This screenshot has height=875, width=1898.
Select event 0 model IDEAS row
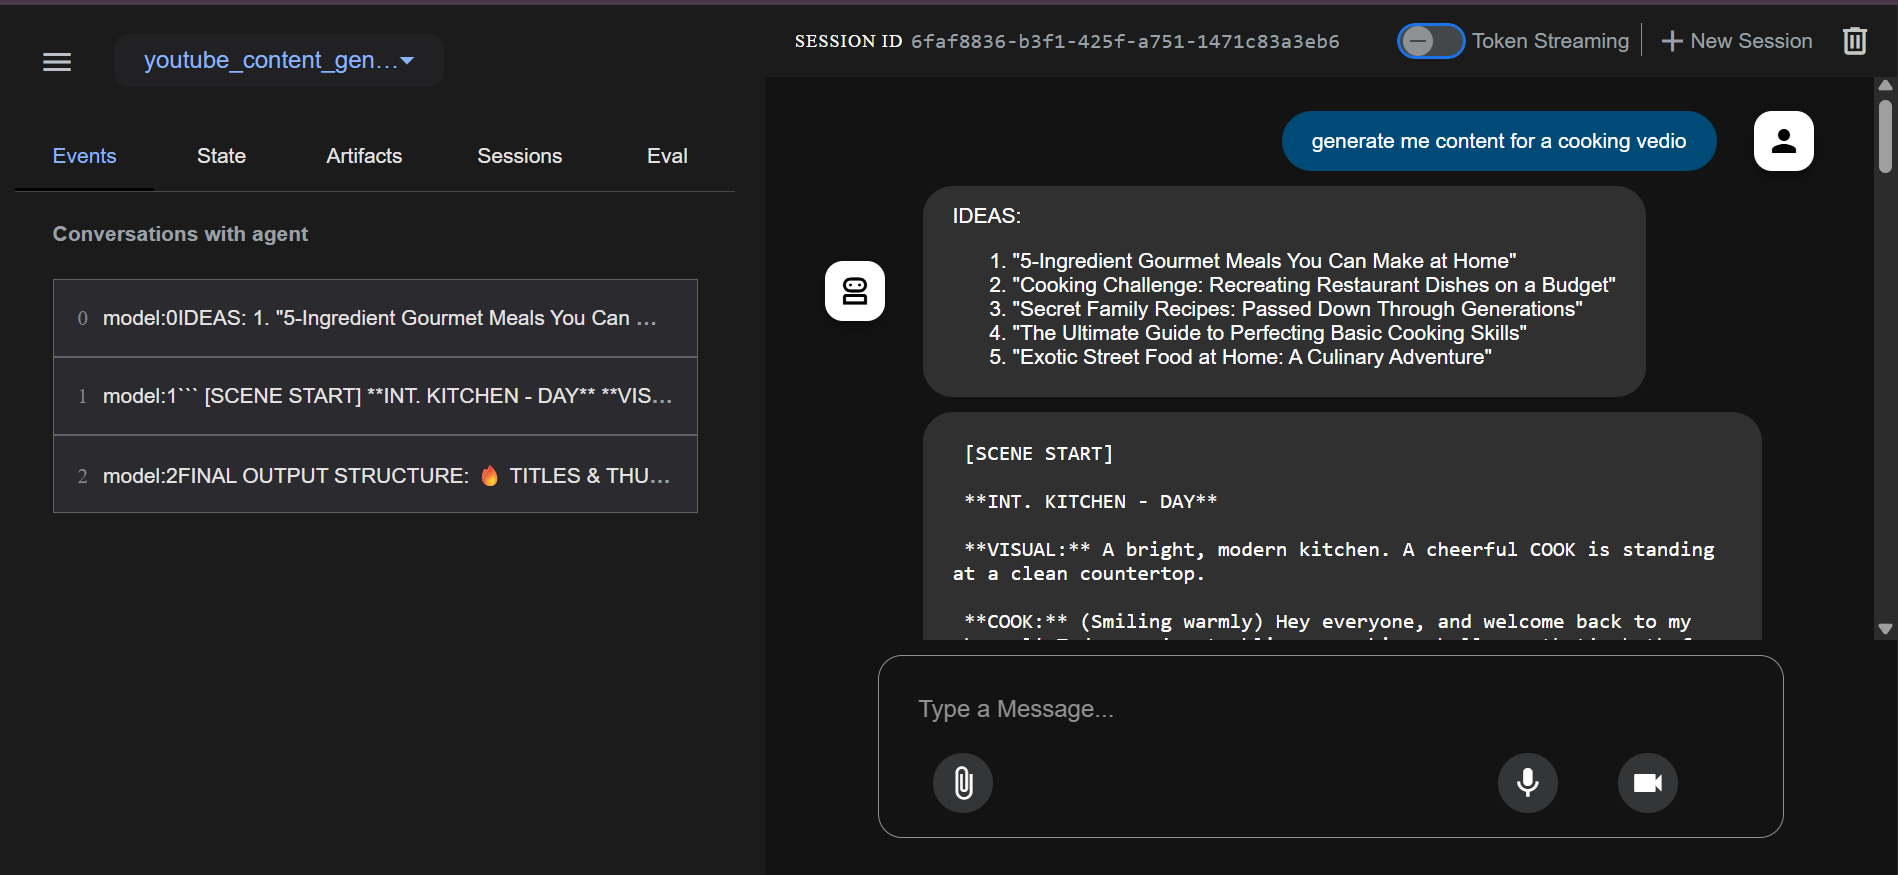coord(375,318)
